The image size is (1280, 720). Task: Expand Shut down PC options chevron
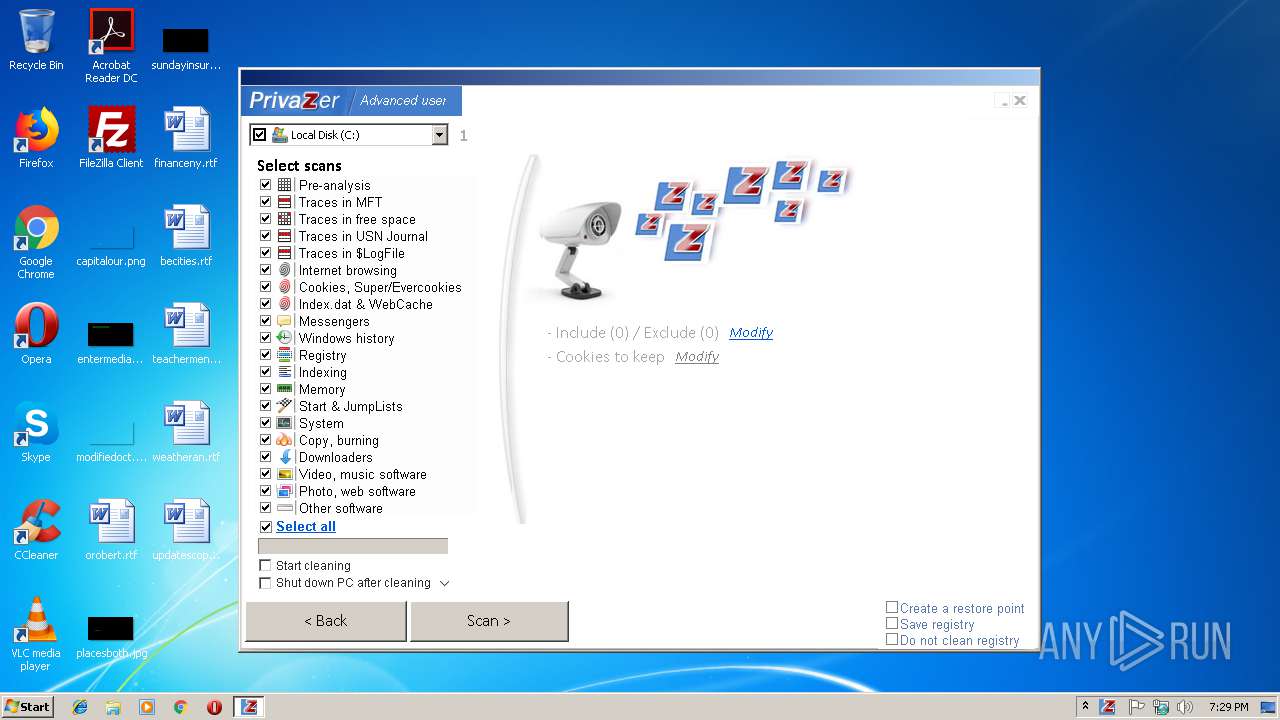(x=445, y=583)
